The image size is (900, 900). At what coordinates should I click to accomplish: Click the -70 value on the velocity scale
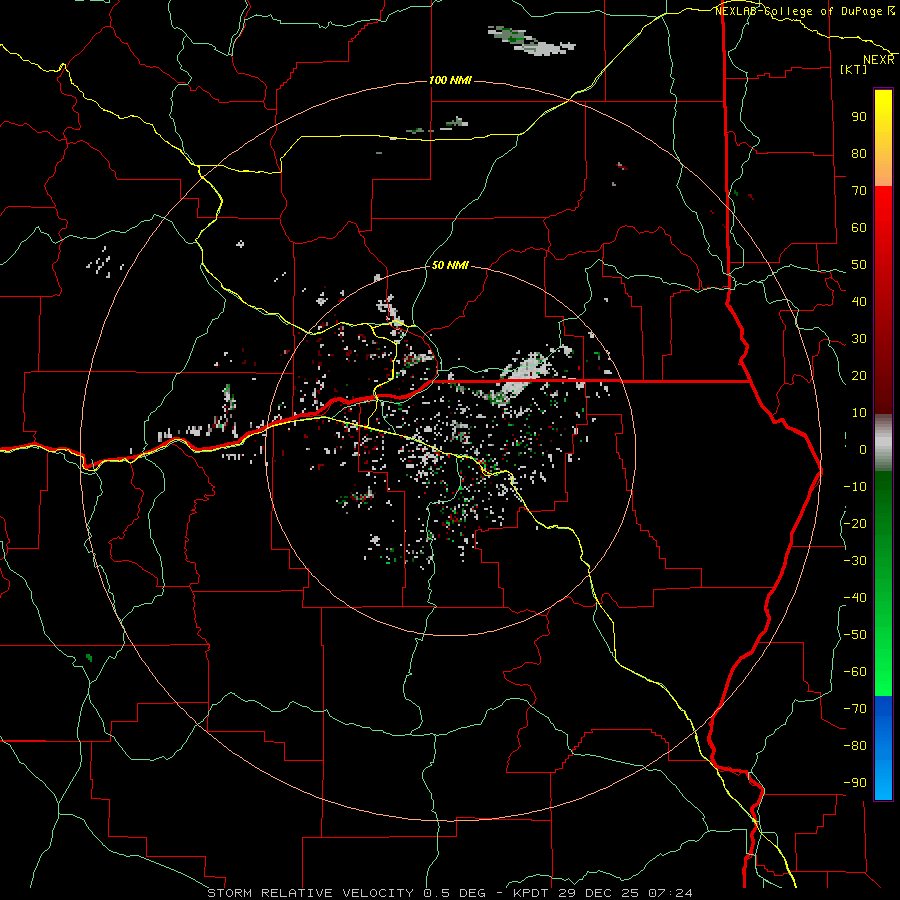click(855, 709)
